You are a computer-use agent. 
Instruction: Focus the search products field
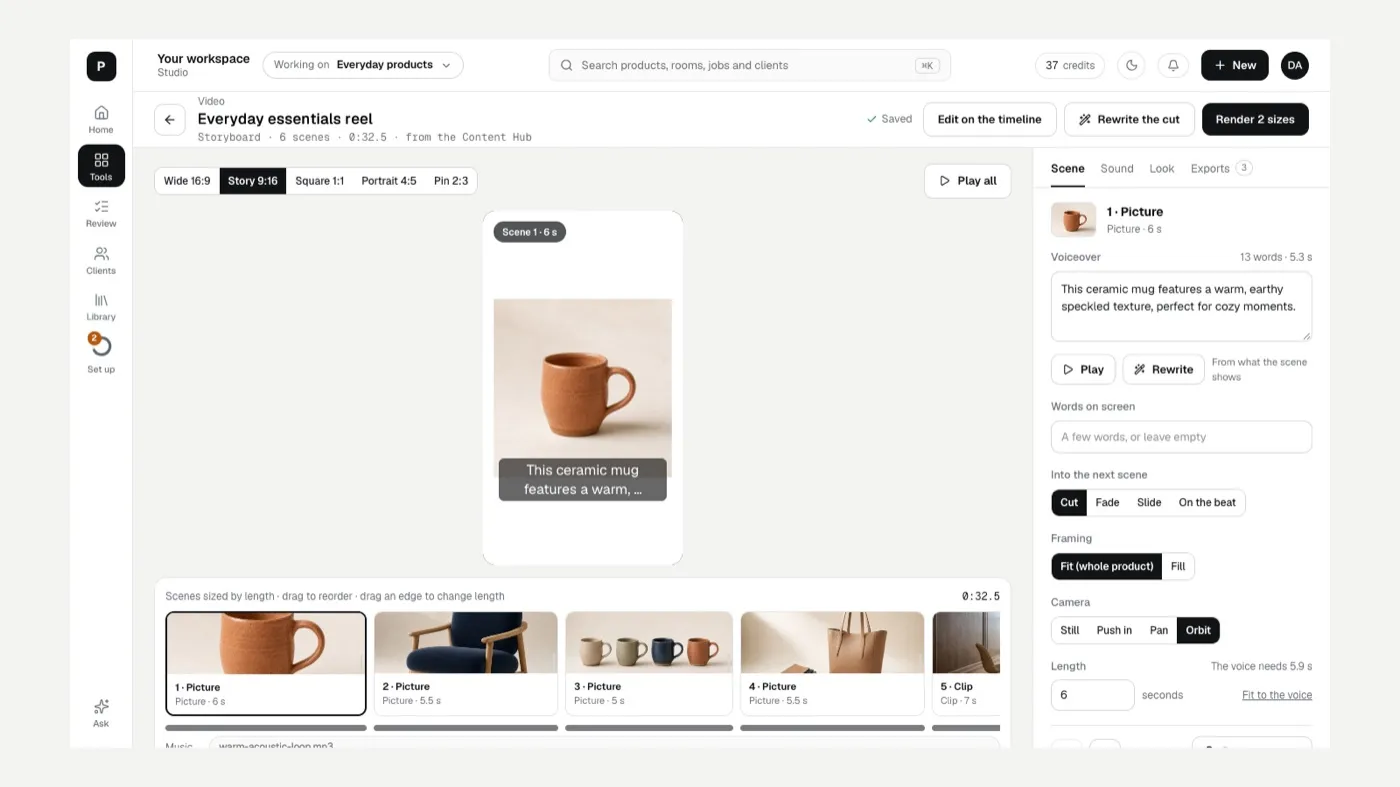point(750,65)
